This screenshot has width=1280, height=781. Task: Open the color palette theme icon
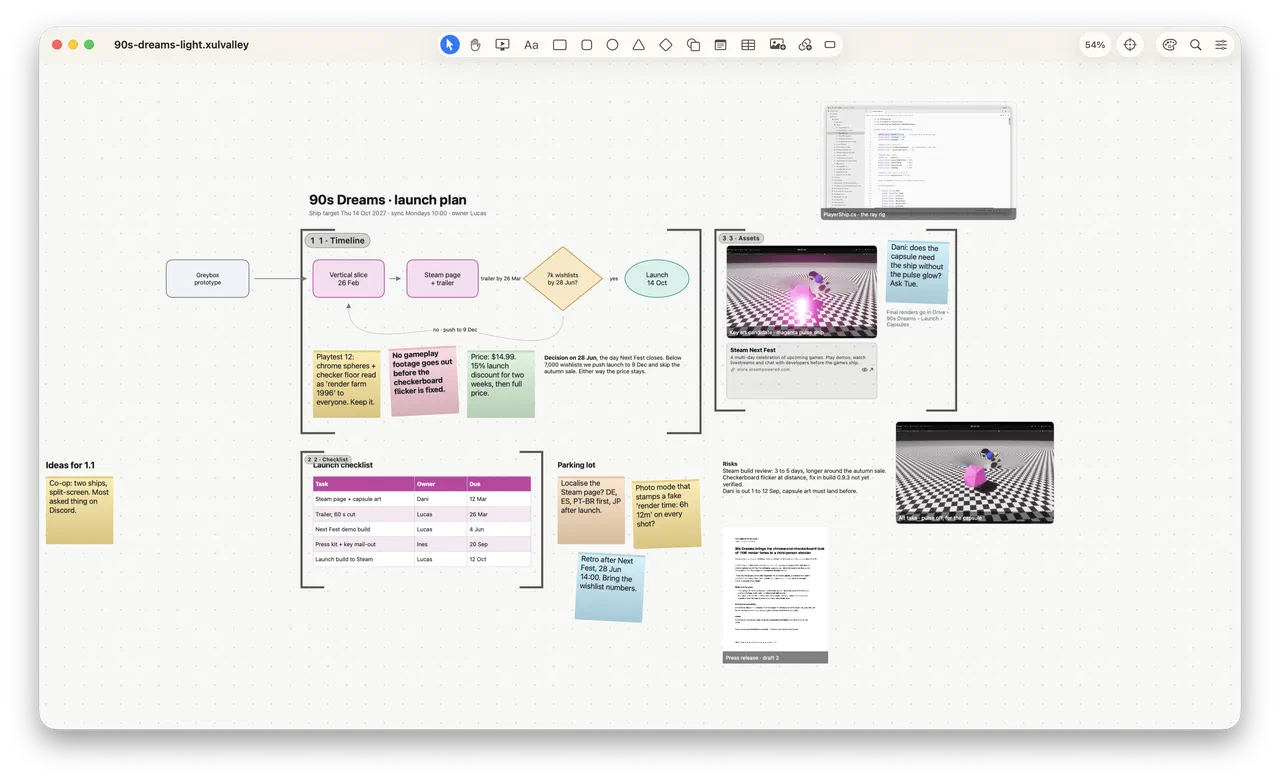(1169, 45)
